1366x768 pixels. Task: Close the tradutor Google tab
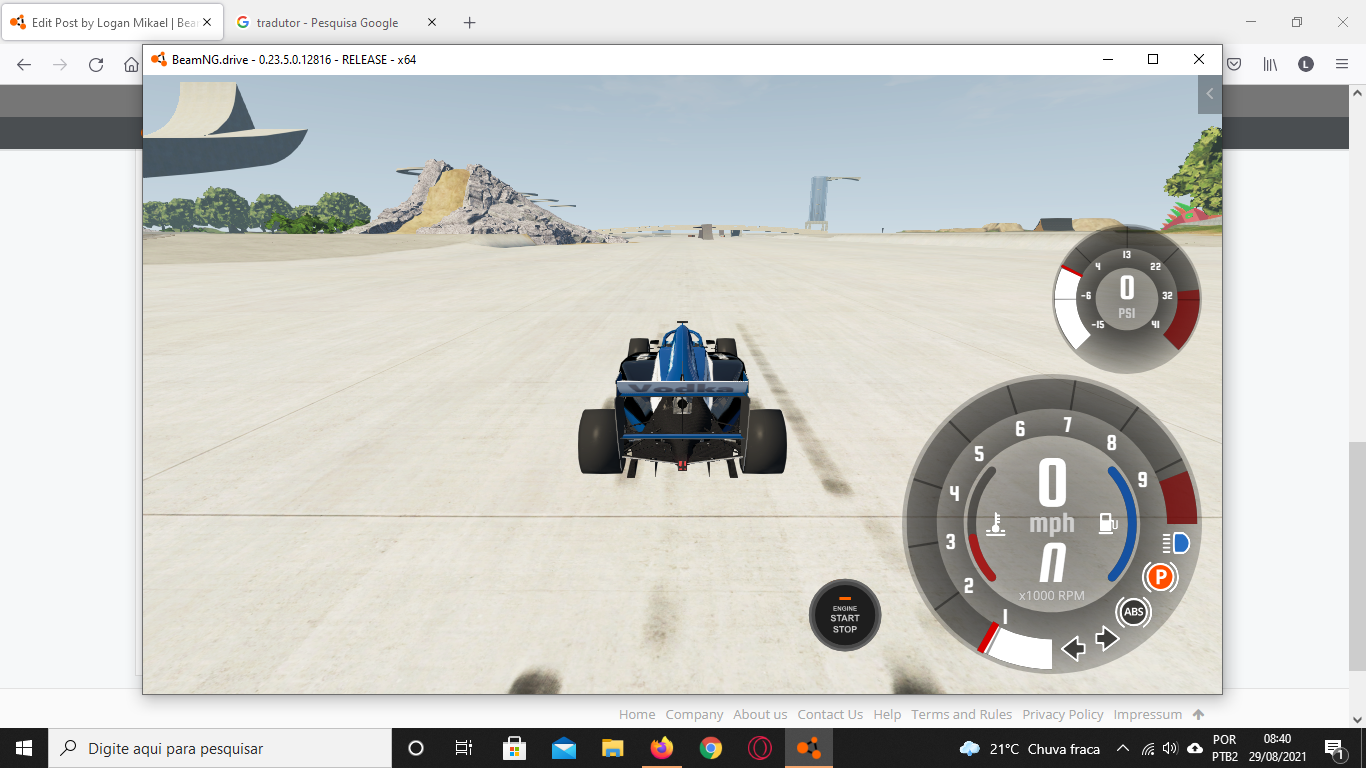[x=432, y=22]
